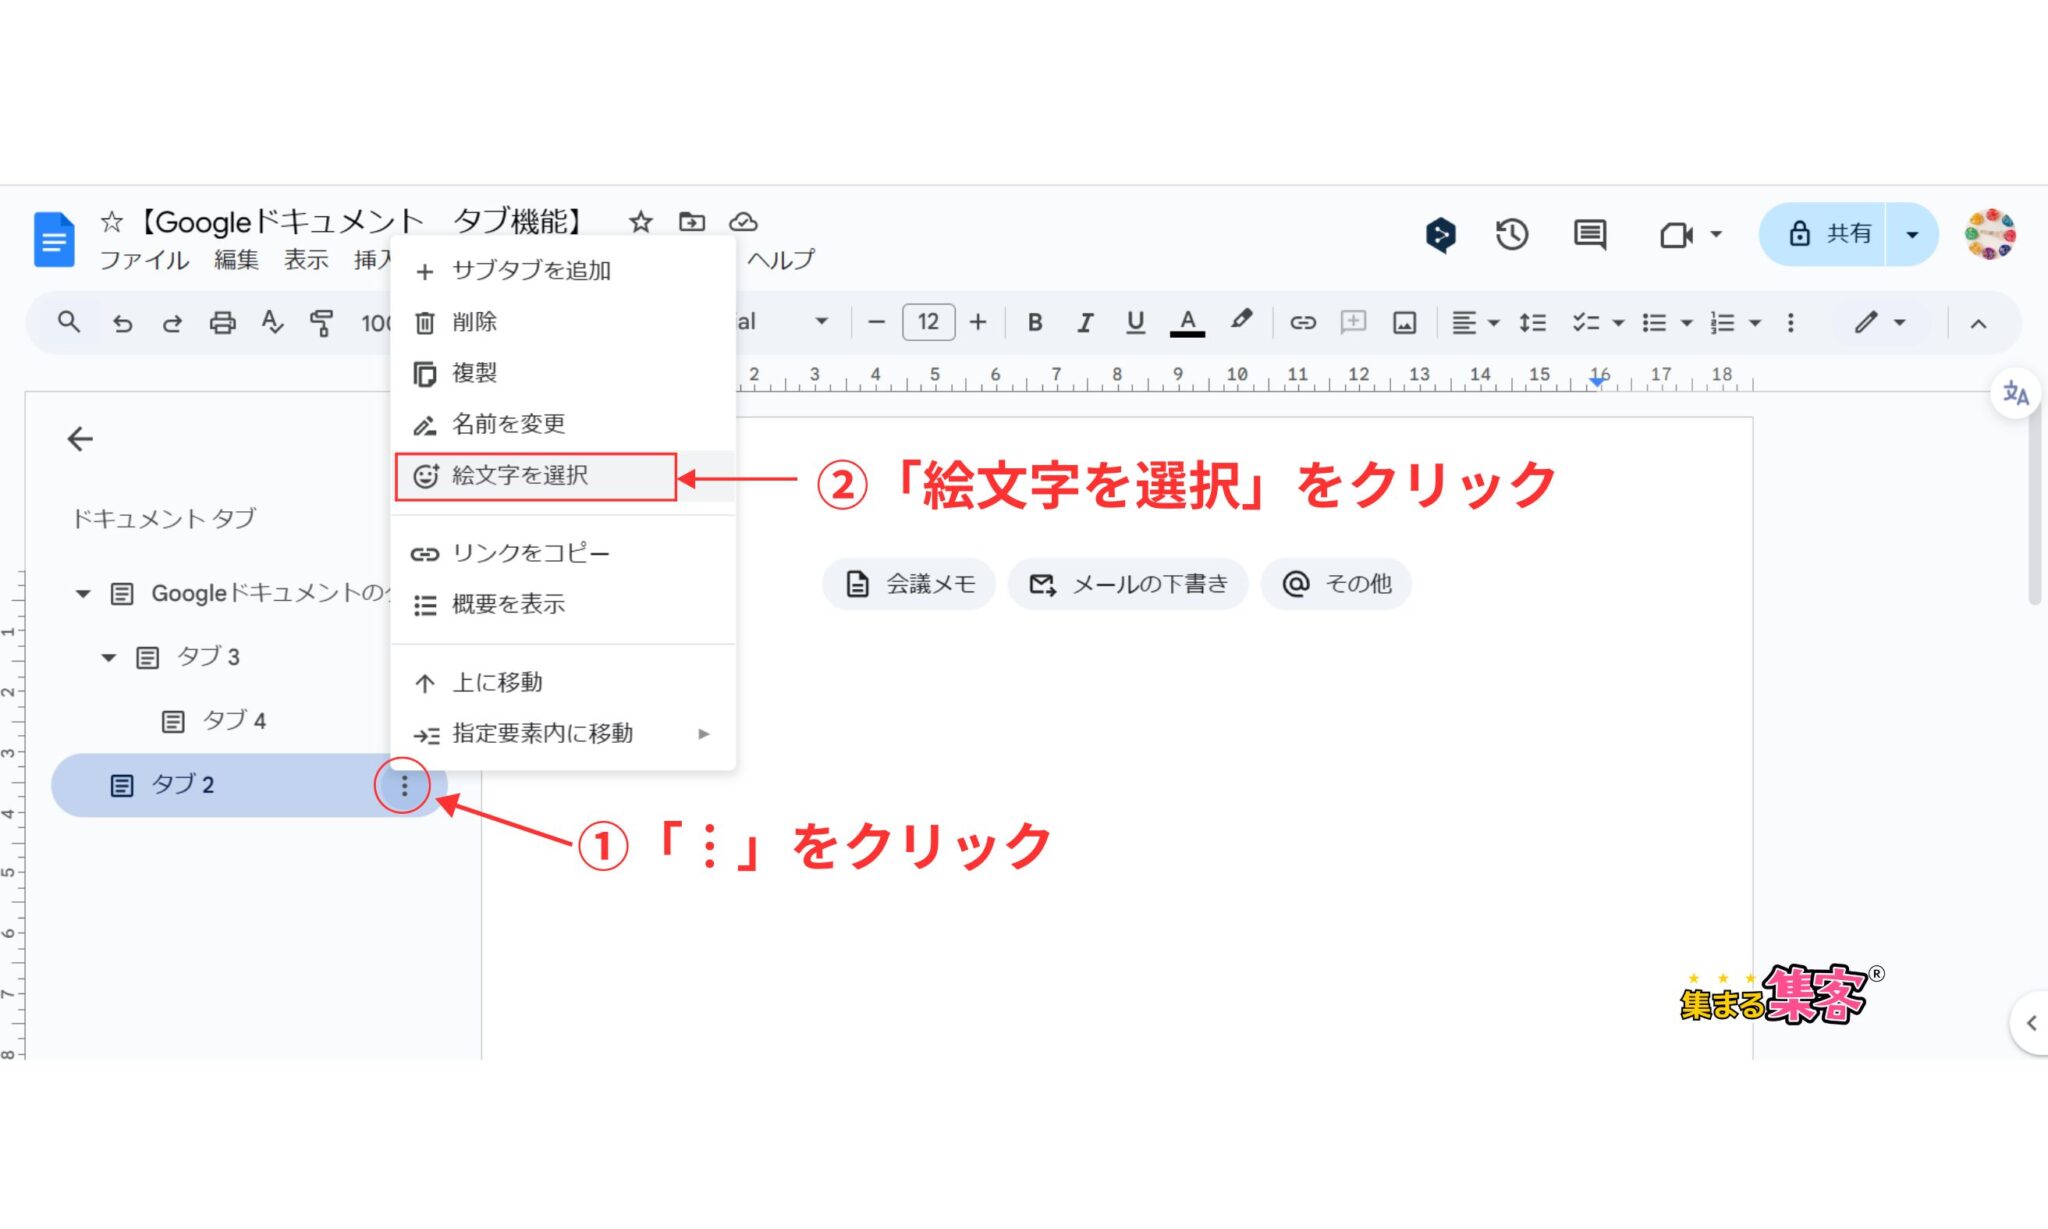2048x1229 pixels.
Task: Open the camera call options dropdown arrow
Action: click(x=1716, y=235)
